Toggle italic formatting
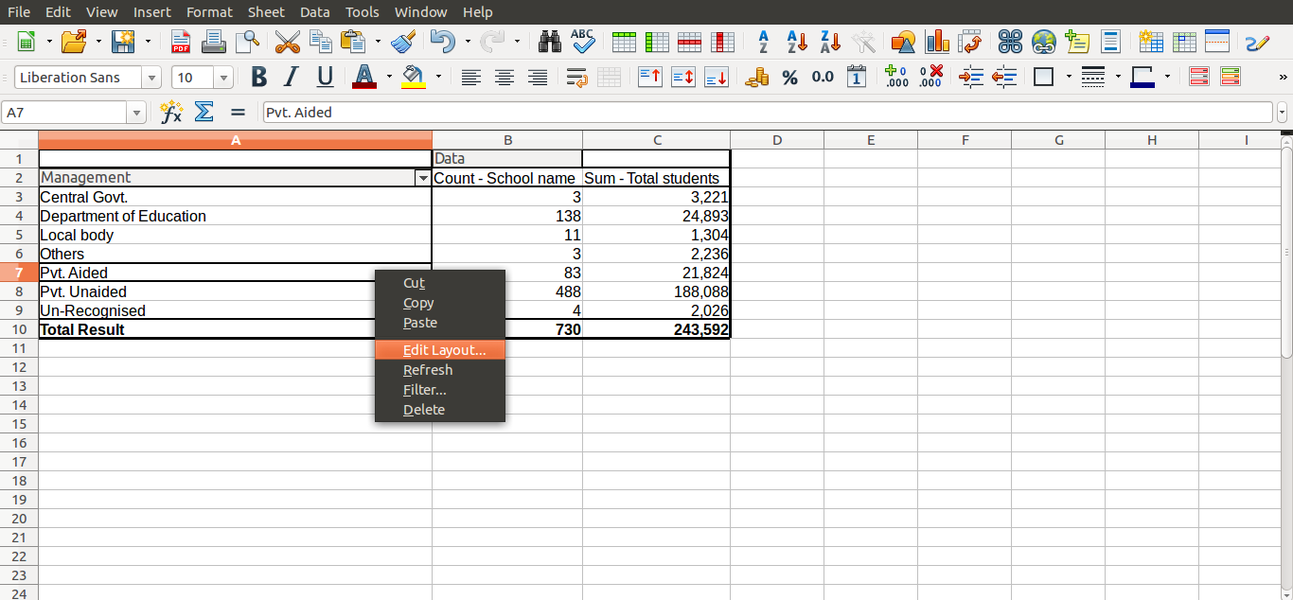The width and height of the screenshot is (1293, 600). tap(290, 76)
